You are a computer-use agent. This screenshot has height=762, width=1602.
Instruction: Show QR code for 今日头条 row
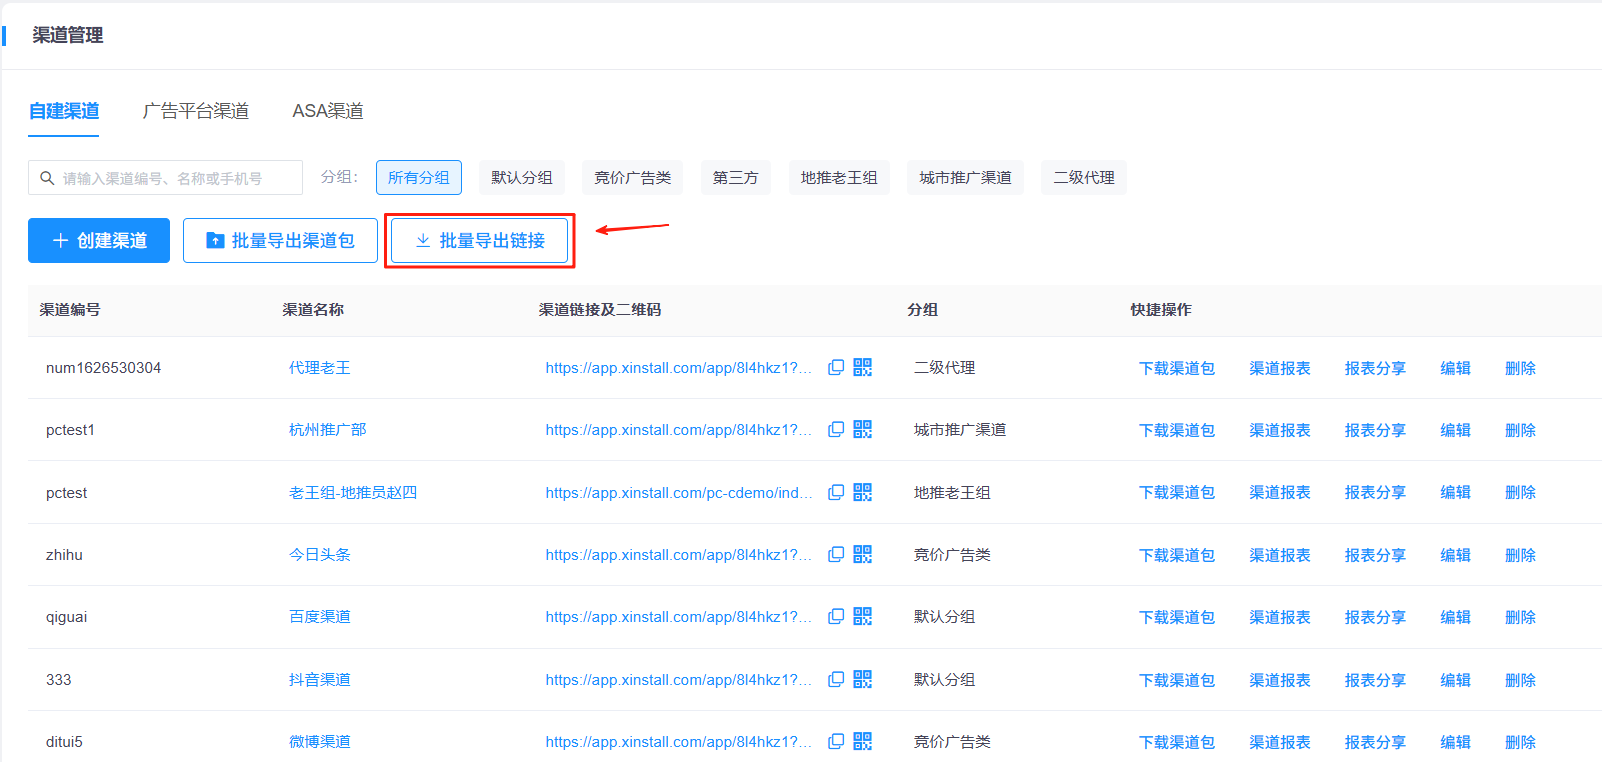pos(863,554)
